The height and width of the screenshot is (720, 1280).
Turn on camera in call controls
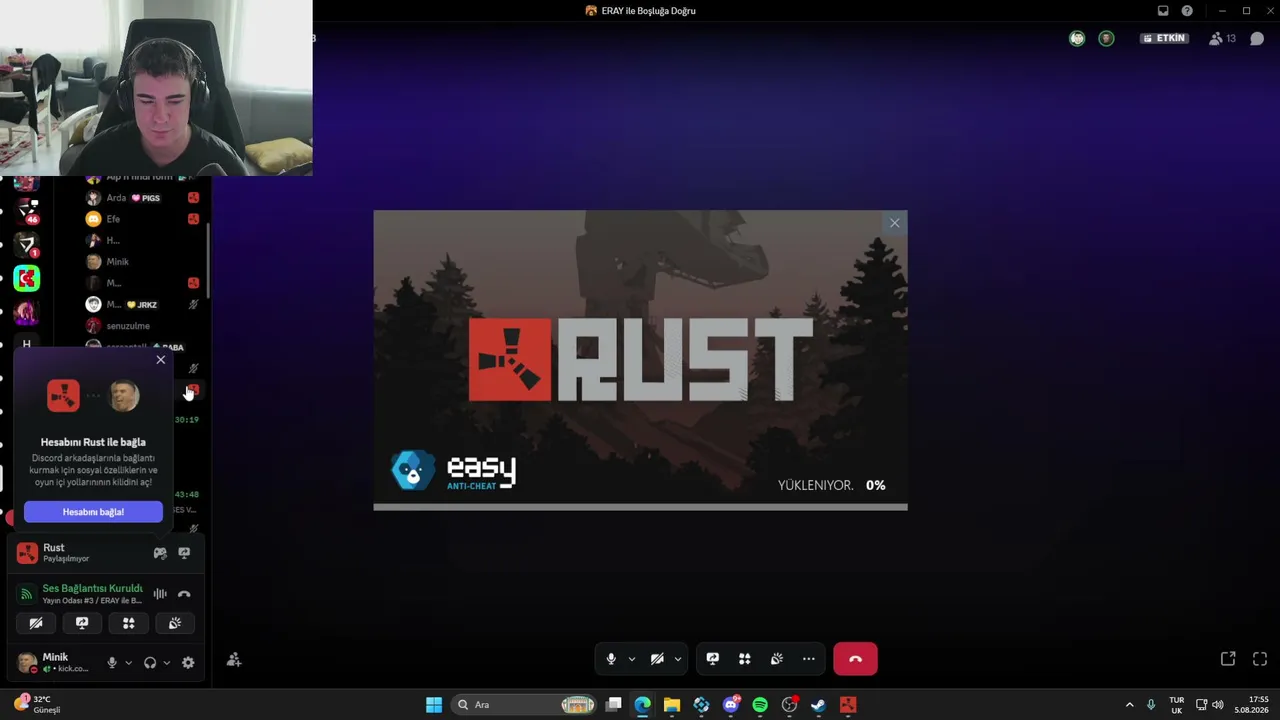(657, 659)
